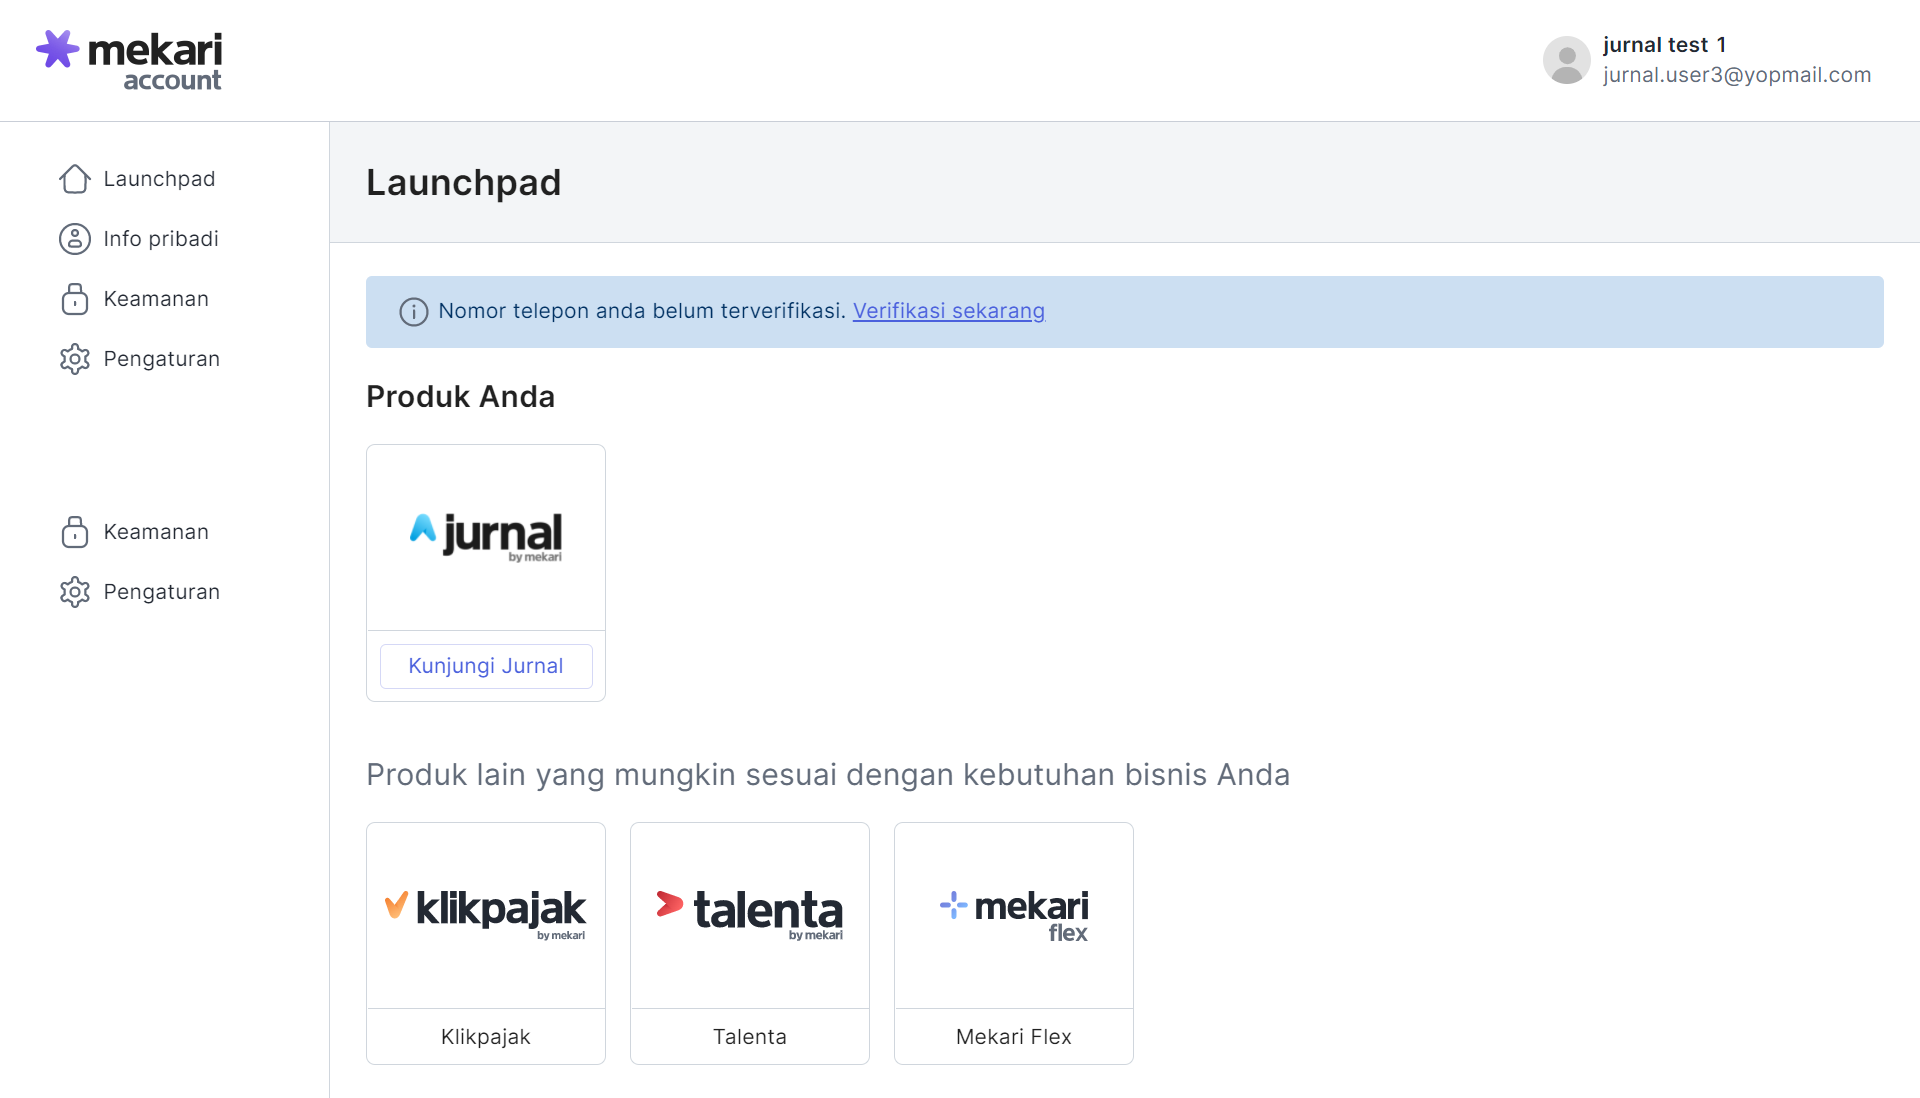1920x1098 pixels.
Task: Click the Jurnal product logo
Action: pos(486,536)
